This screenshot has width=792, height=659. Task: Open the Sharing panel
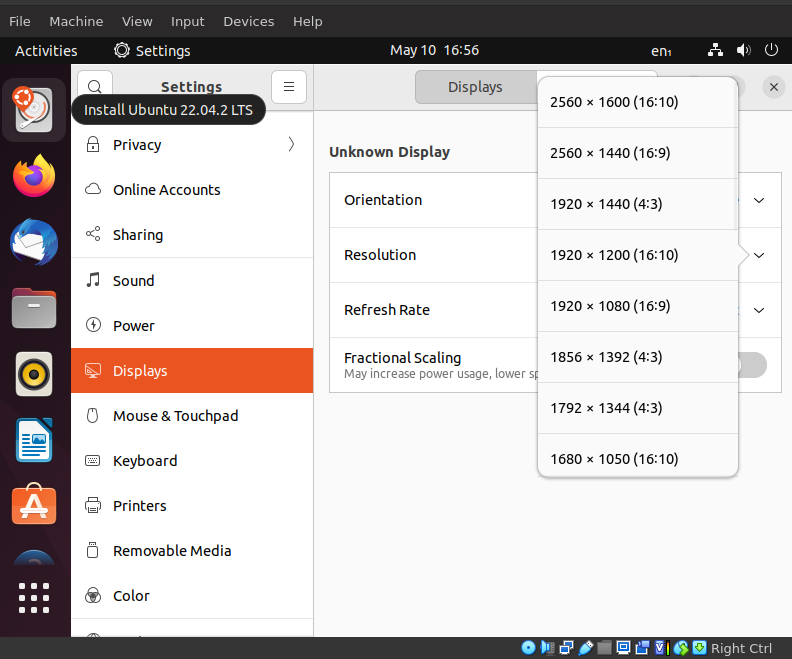[x=192, y=235]
